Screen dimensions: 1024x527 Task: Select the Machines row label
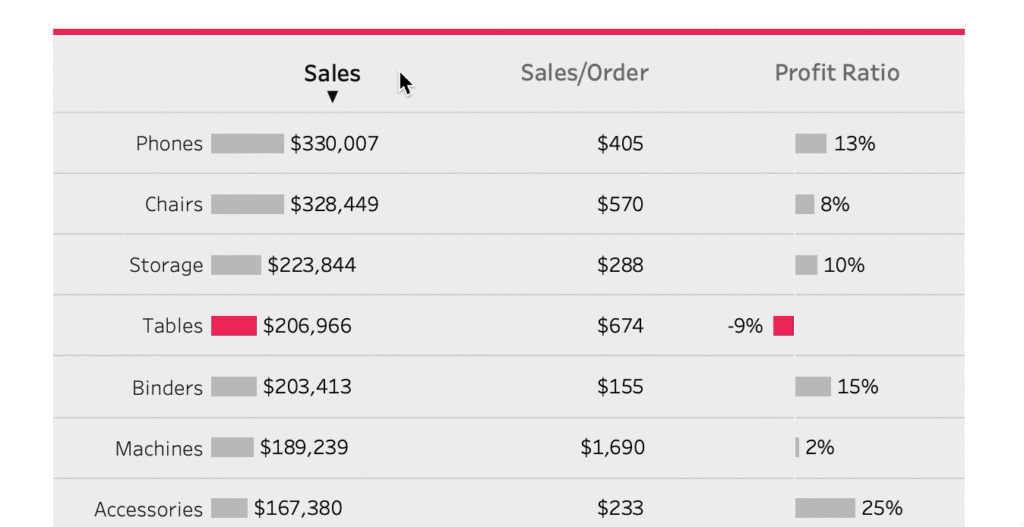pyautogui.click(x=158, y=449)
